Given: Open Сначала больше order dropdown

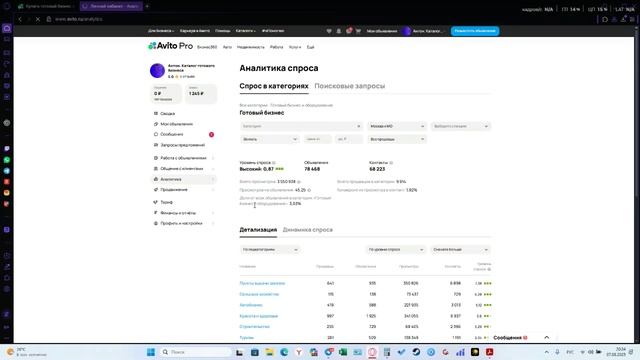Looking at the screenshot, I should tap(461, 249).
